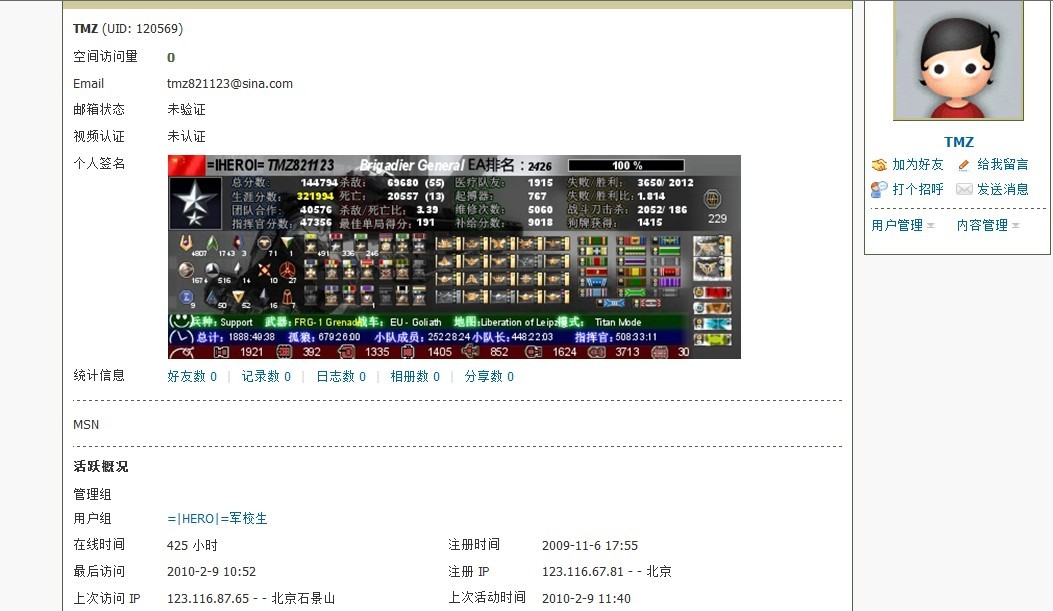Click the China flag icon in signature
The width and height of the screenshot is (1053, 611).
click(186, 164)
